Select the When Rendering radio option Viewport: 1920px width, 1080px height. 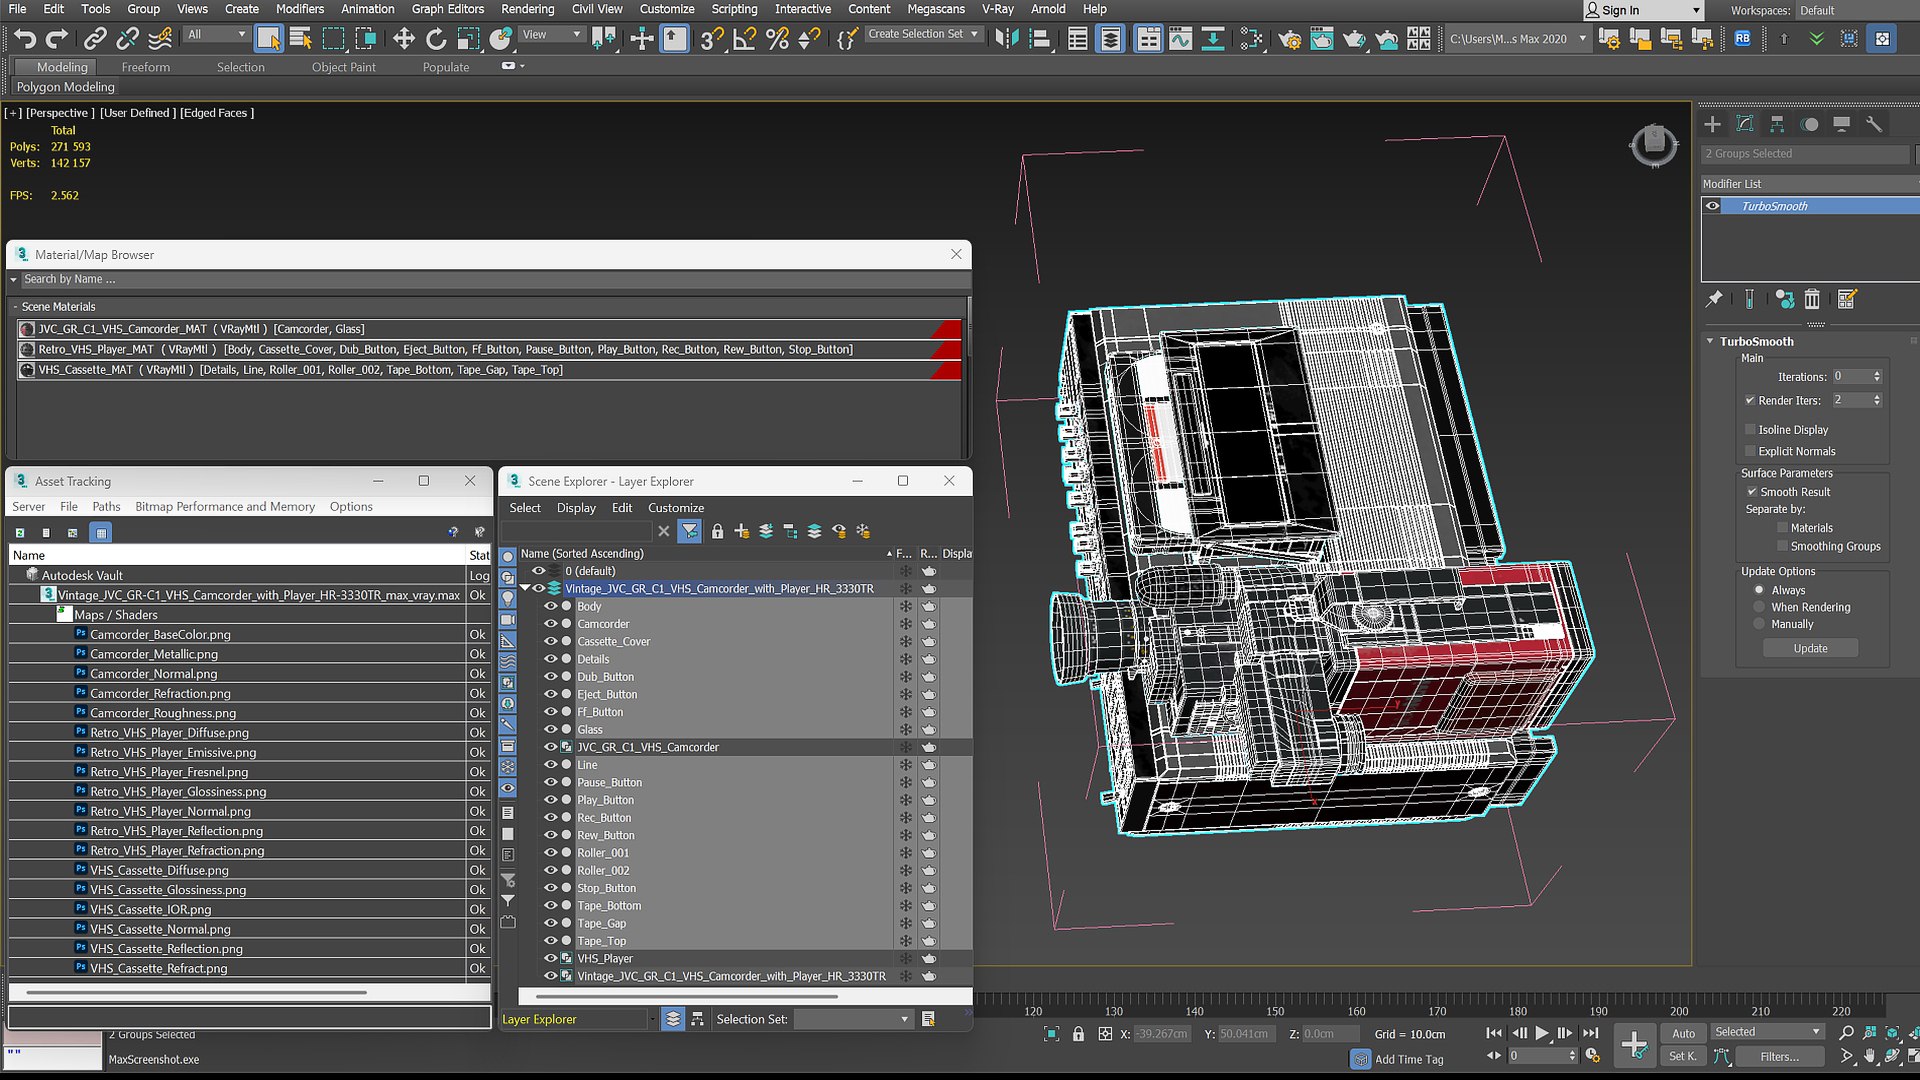1760,607
